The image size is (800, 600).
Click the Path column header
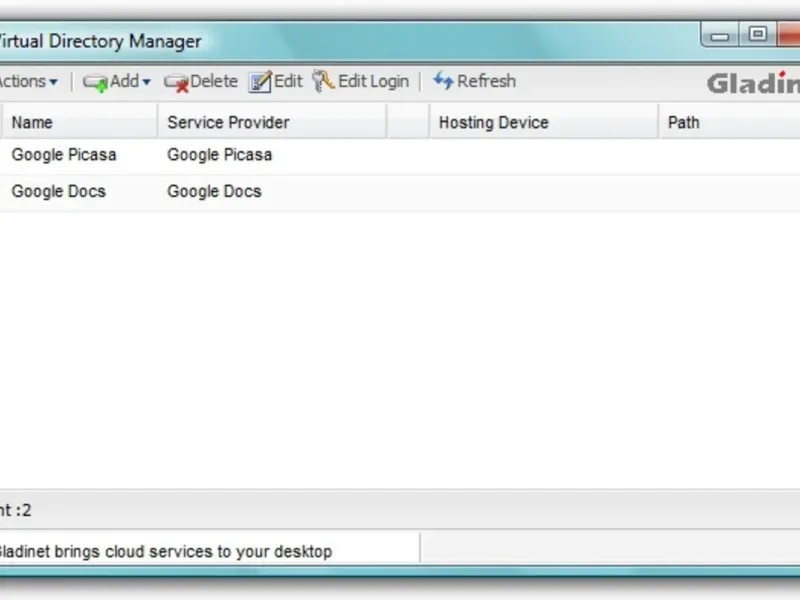pos(730,122)
